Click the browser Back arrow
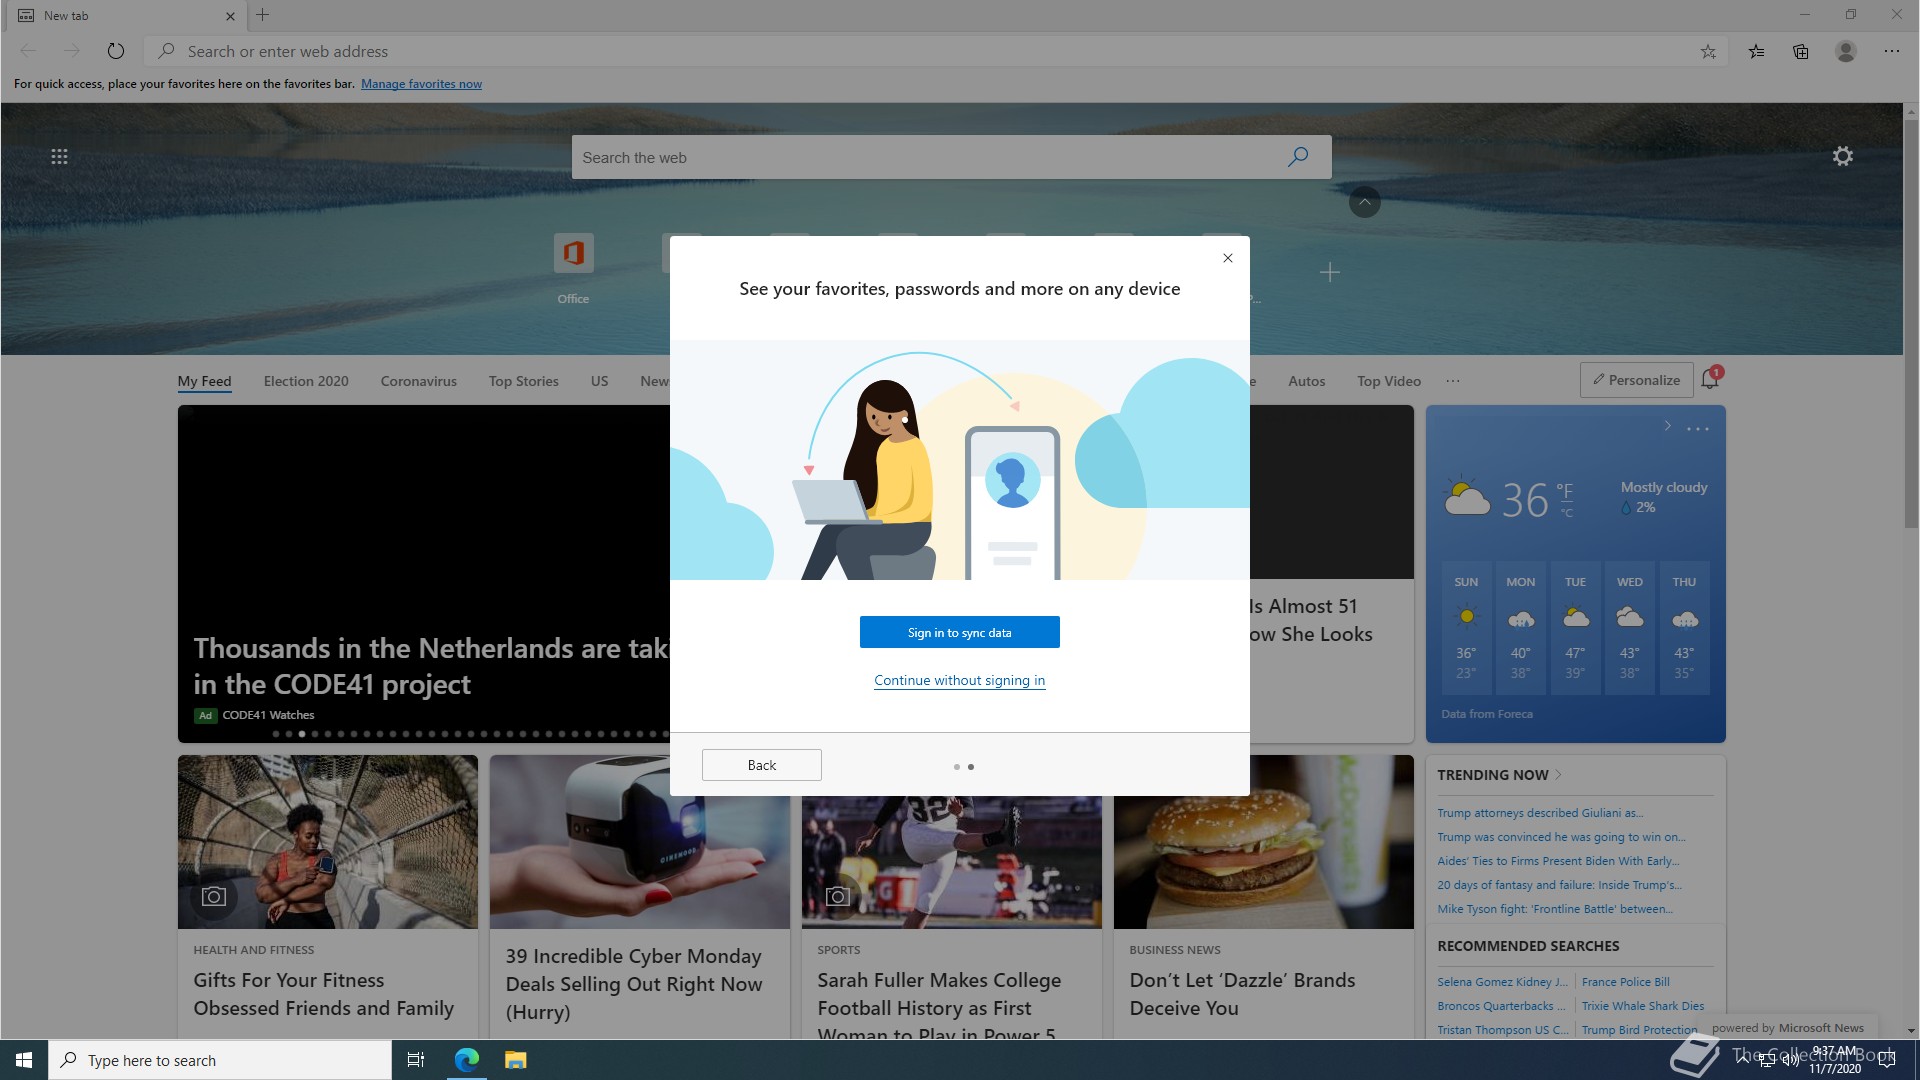1920x1080 pixels. coord(28,51)
